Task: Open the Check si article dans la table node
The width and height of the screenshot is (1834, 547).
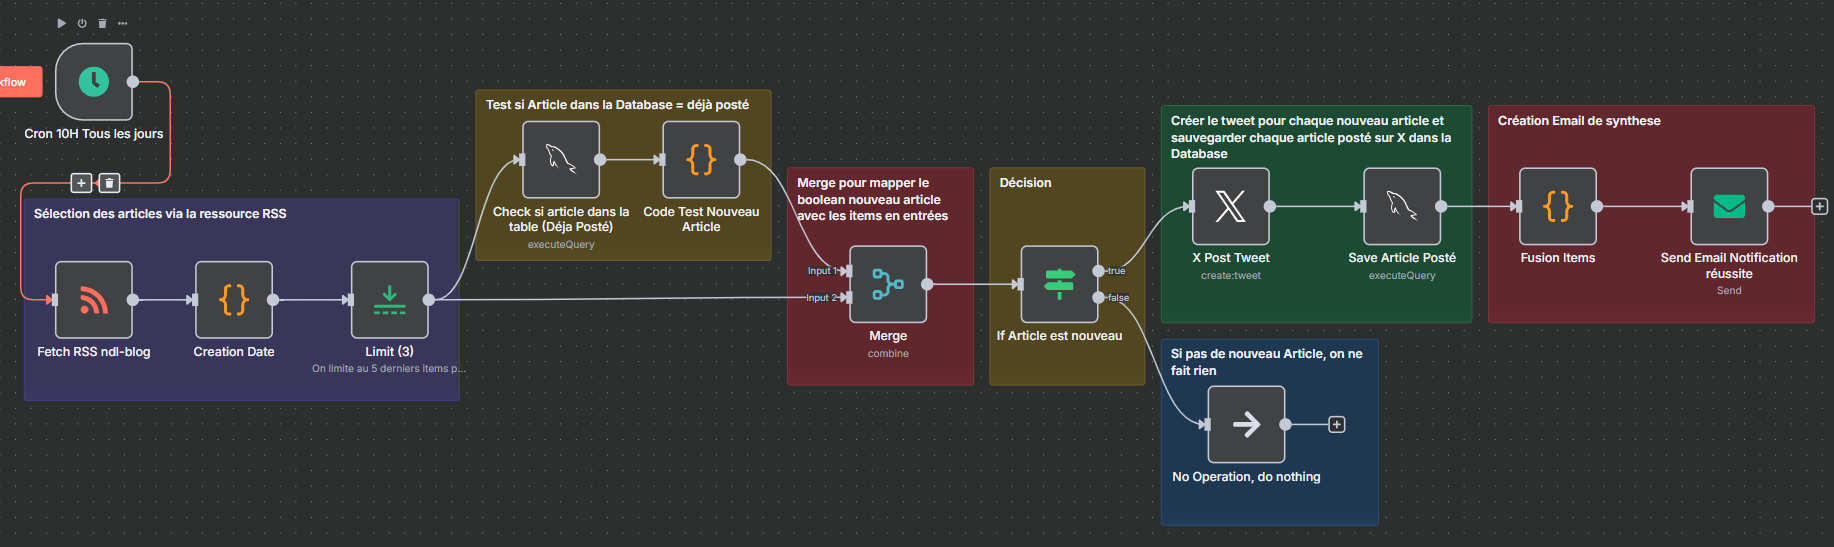Action: 561,159
